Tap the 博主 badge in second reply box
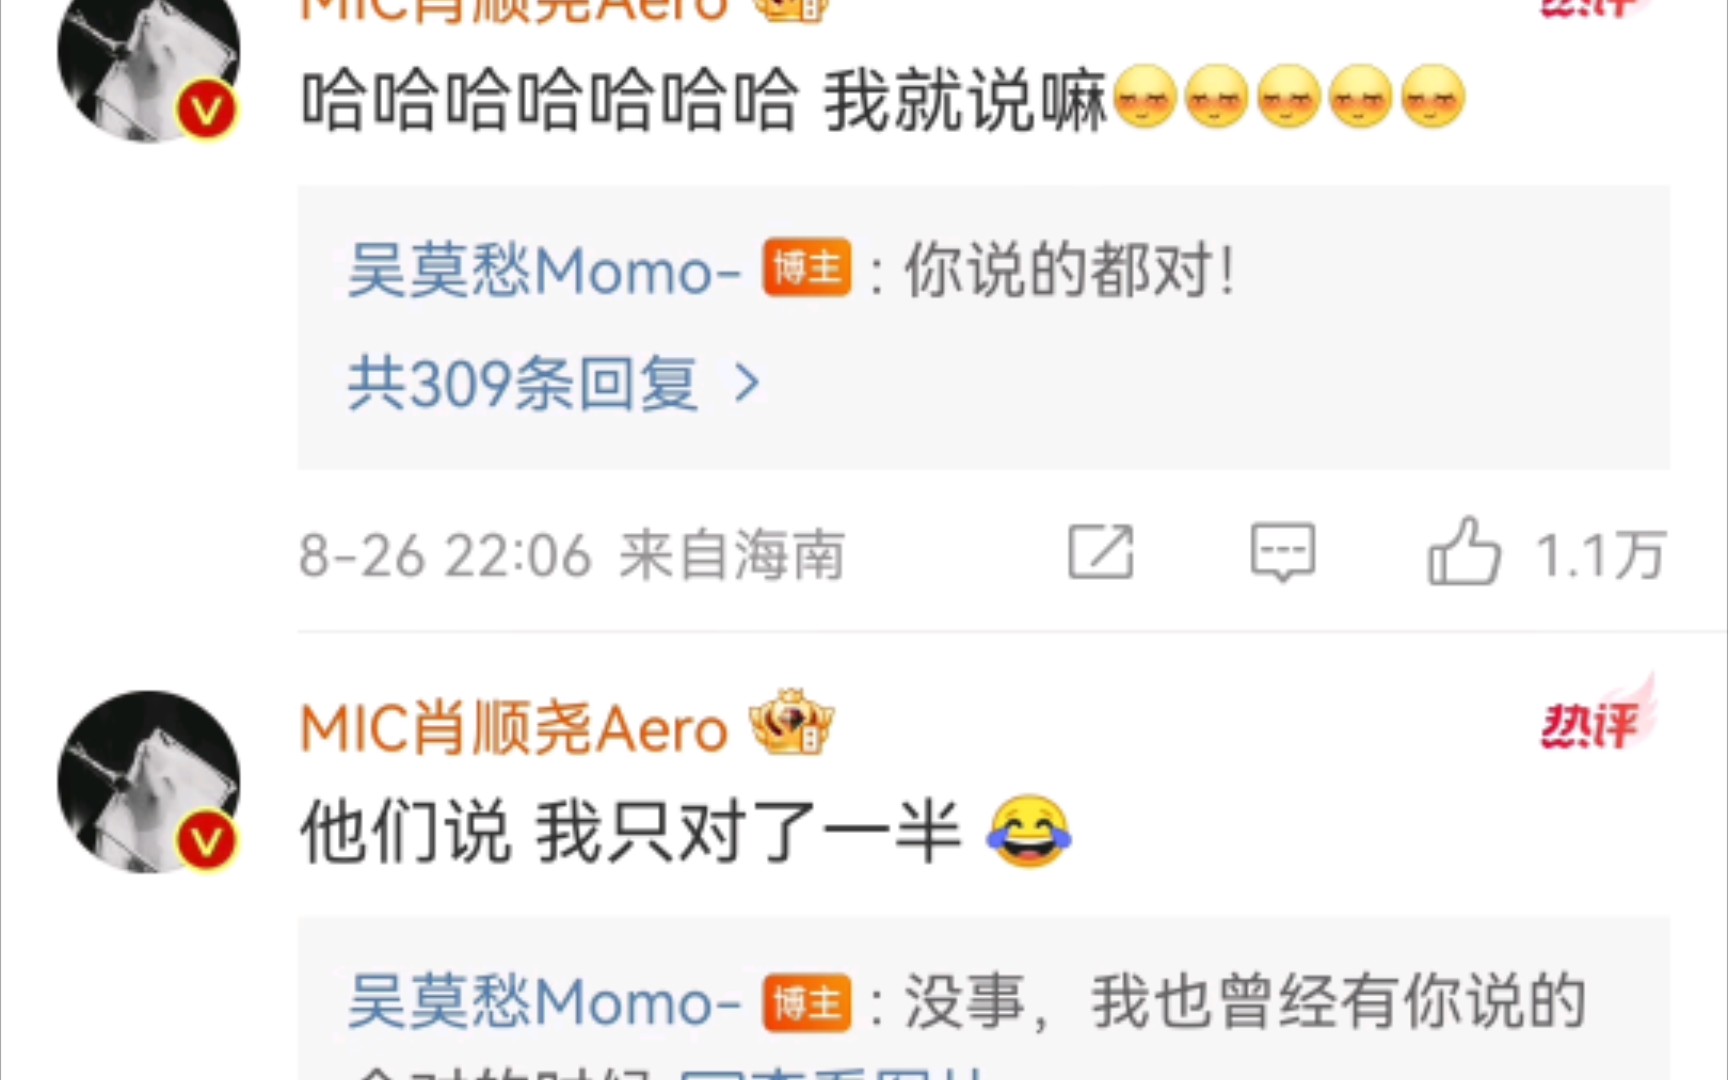Viewport: 1728px width, 1080px height. point(807,1002)
